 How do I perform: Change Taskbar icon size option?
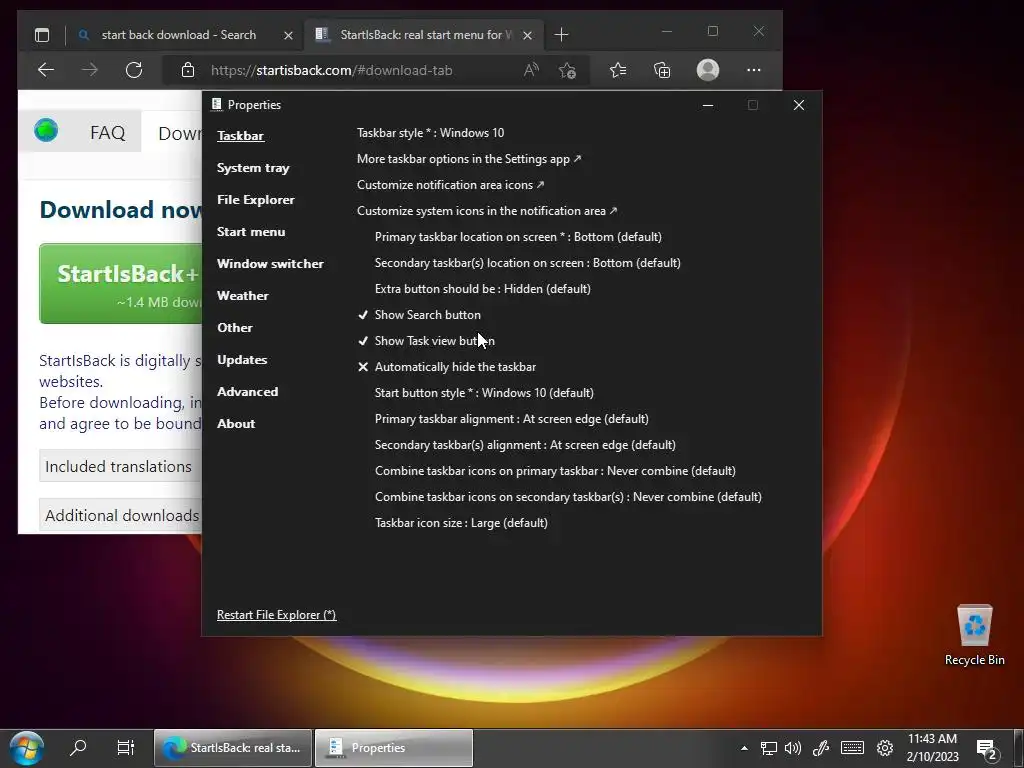pos(461,523)
